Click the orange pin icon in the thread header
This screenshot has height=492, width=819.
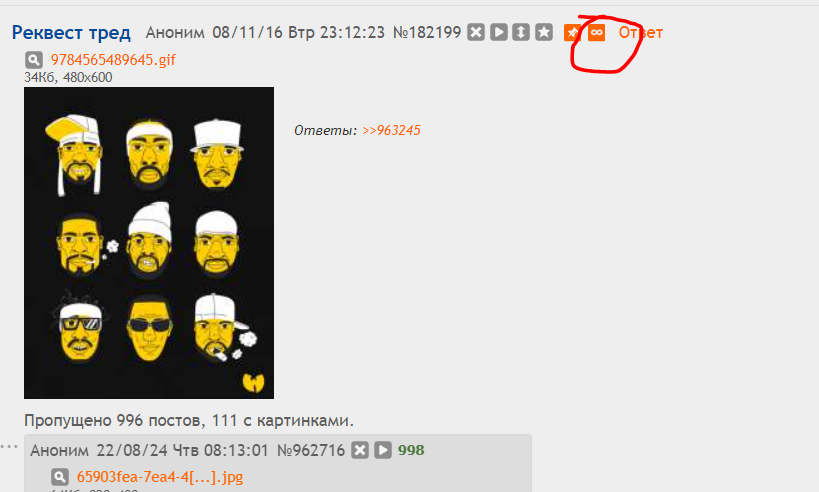[x=572, y=33]
